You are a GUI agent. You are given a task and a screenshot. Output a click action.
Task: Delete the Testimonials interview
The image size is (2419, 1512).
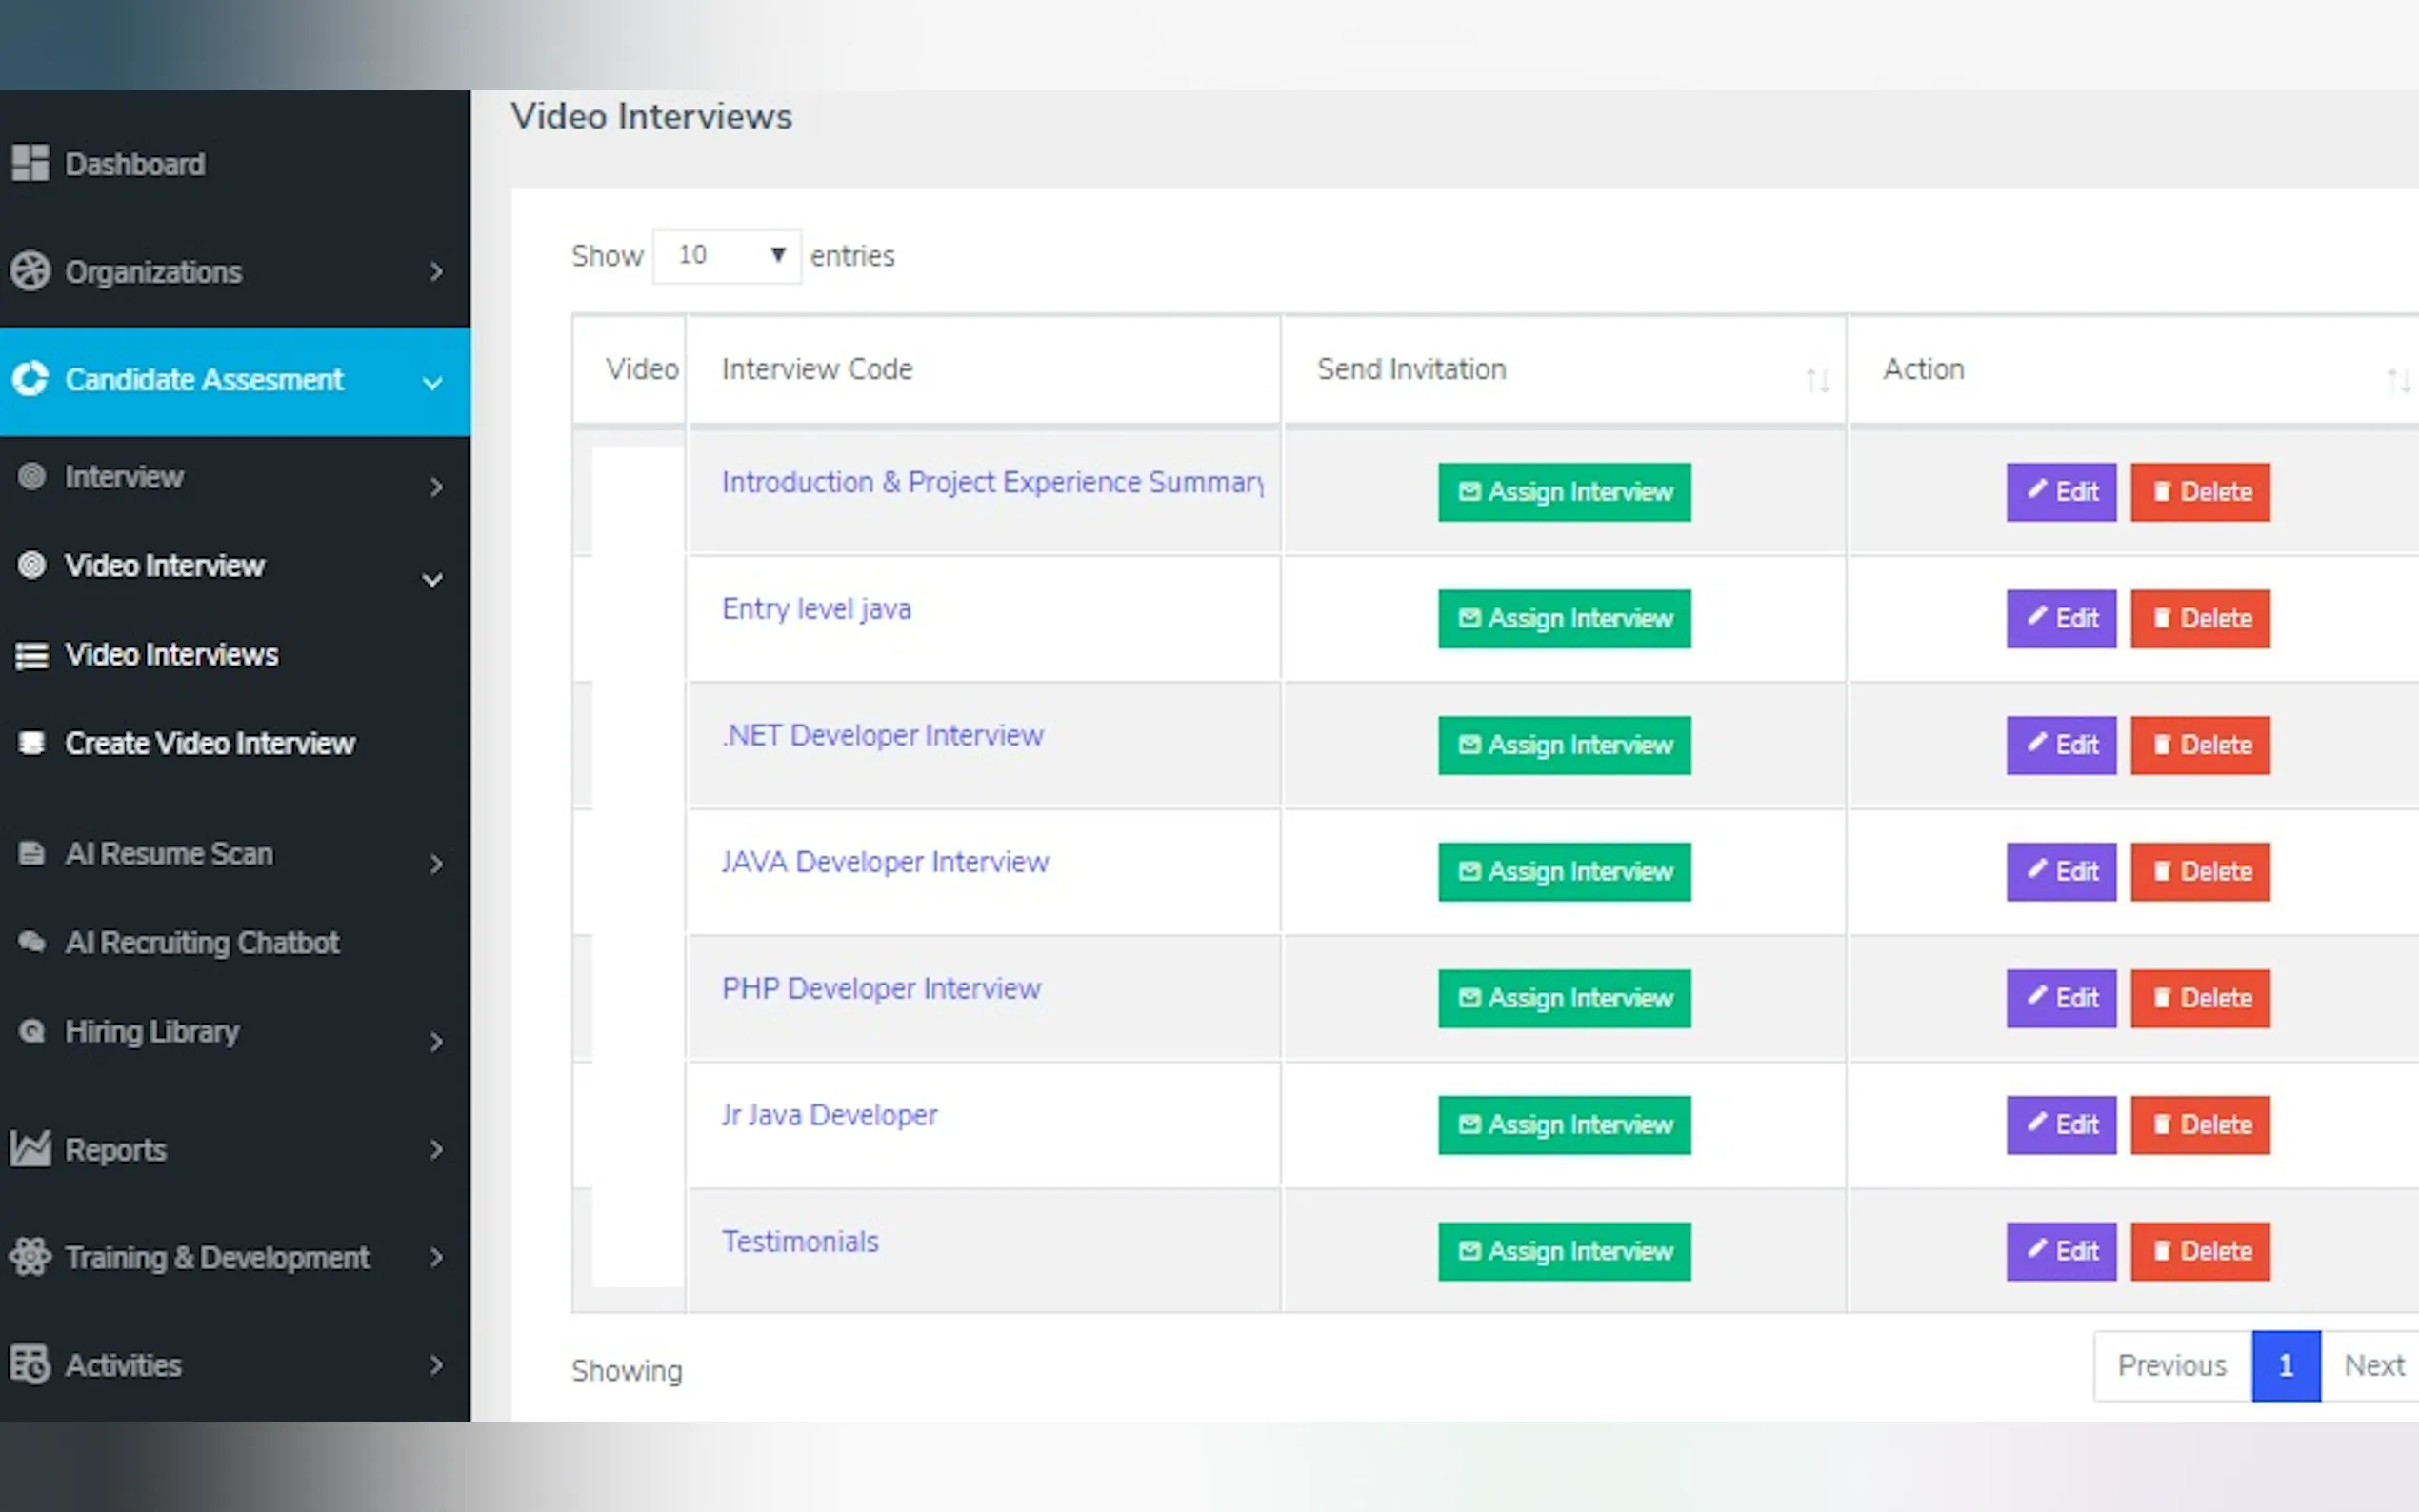click(2199, 1251)
